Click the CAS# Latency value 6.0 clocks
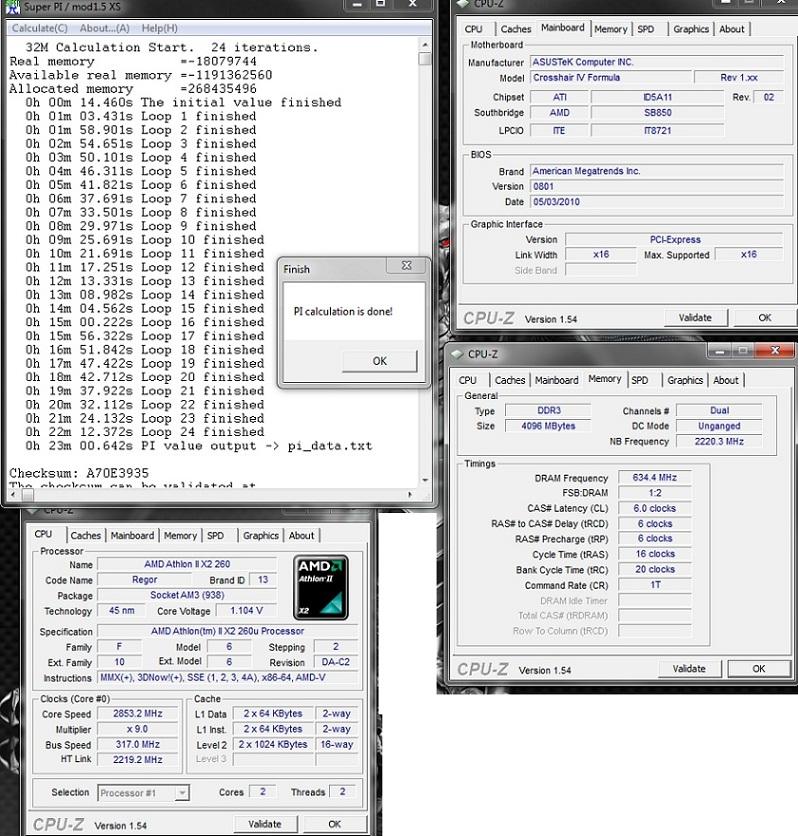This screenshot has height=836, width=798. [x=655, y=508]
